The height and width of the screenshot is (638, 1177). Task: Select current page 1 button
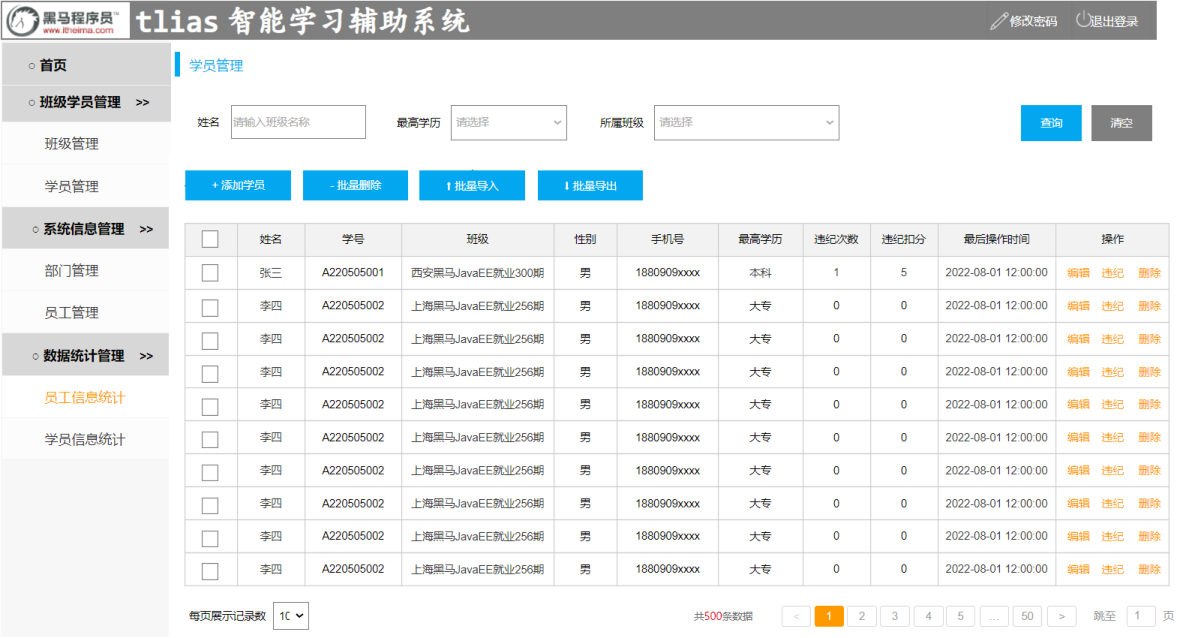tap(829, 616)
